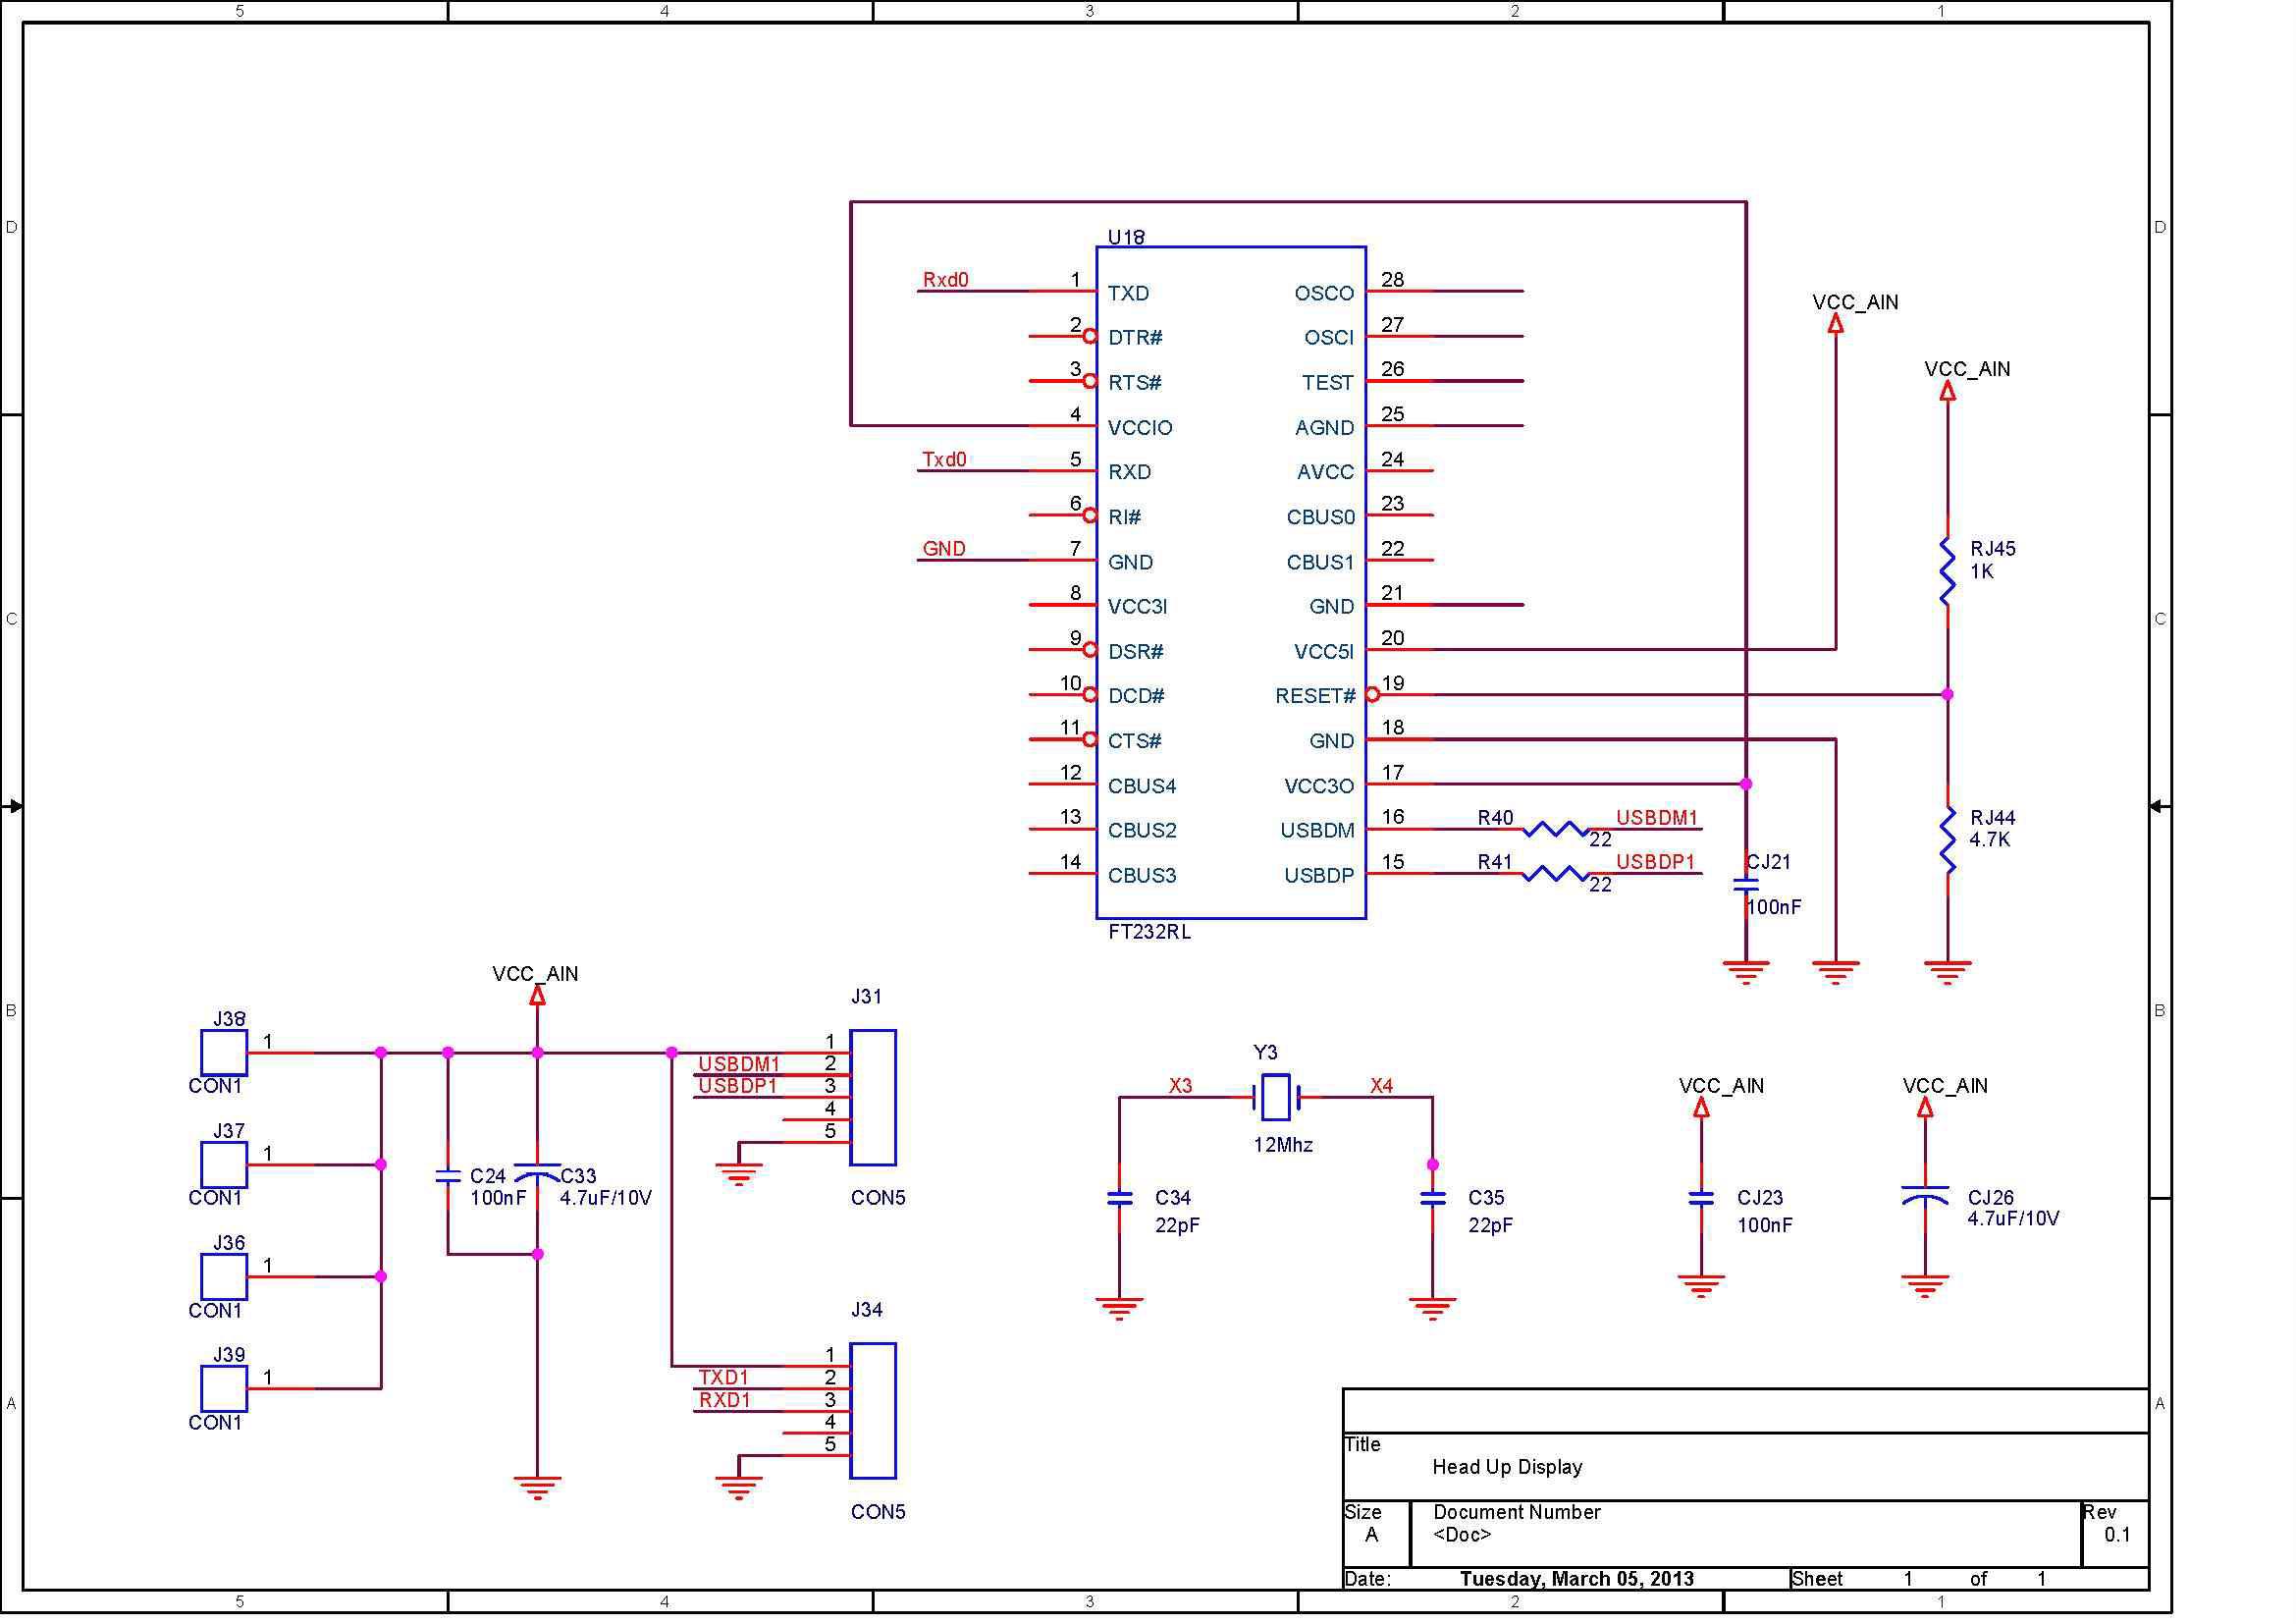Click the size value A in title block
The width and height of the screenshot is (2296, 1624).
click(1372, 1534)
